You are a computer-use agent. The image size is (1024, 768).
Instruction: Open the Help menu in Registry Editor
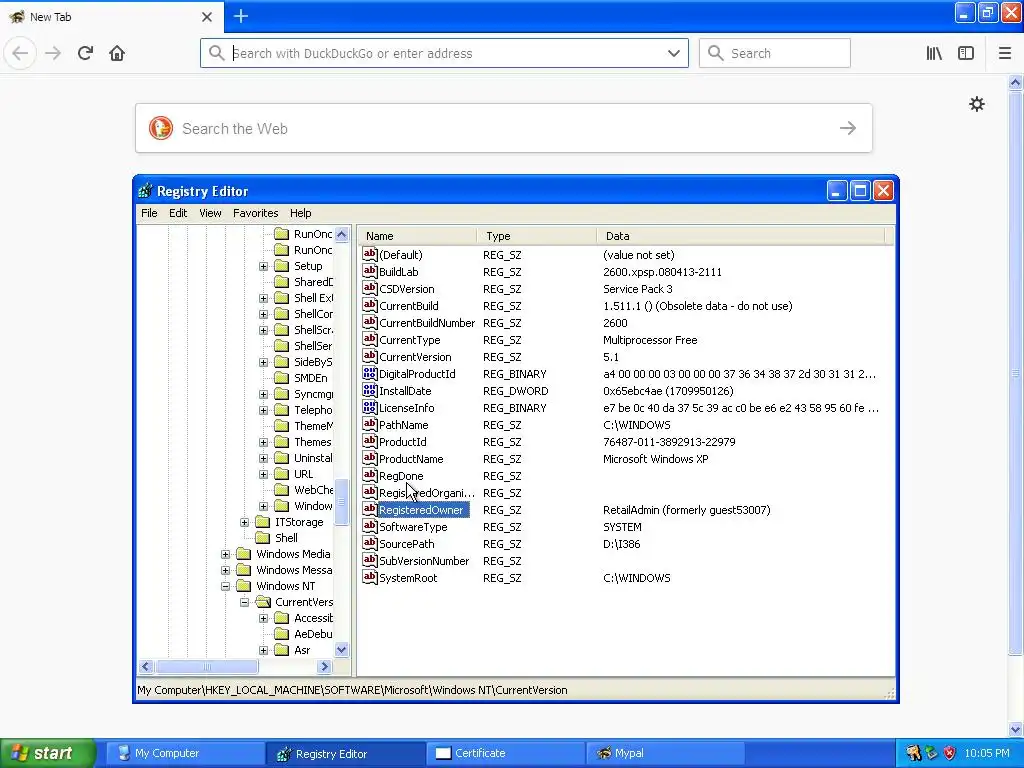coord(300,213)
